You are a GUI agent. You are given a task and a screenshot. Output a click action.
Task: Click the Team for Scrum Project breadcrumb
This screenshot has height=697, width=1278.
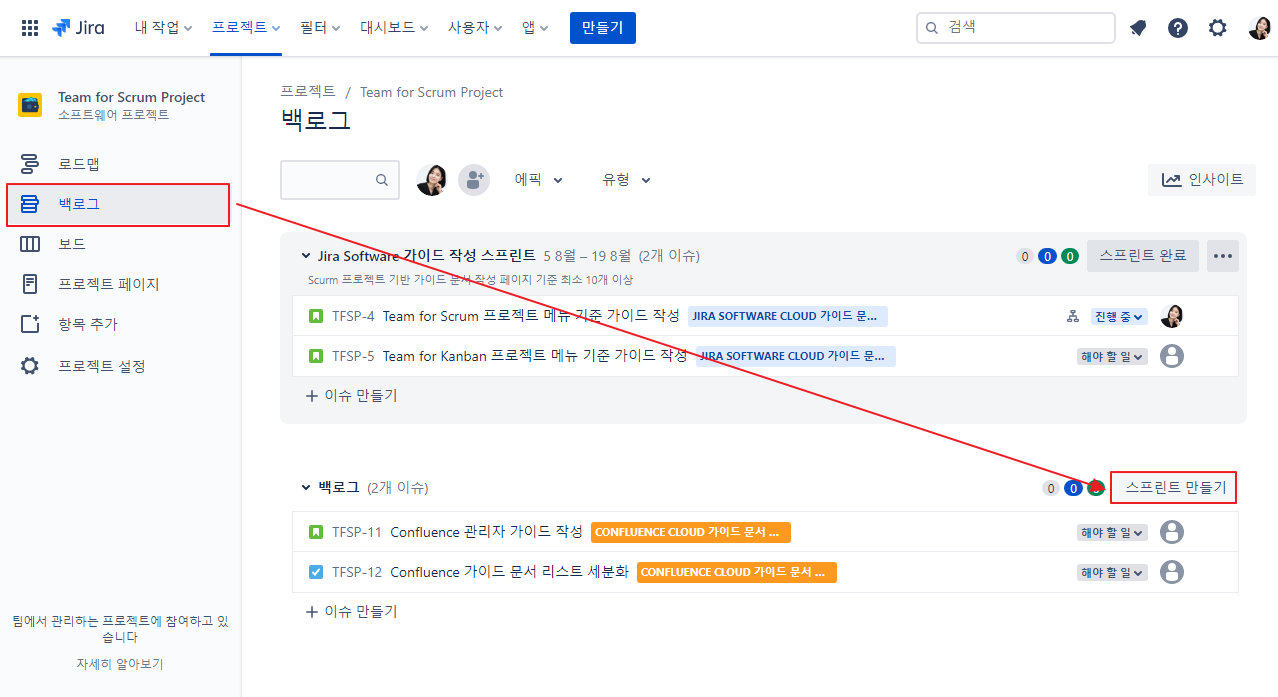click(x=431, y=92)
